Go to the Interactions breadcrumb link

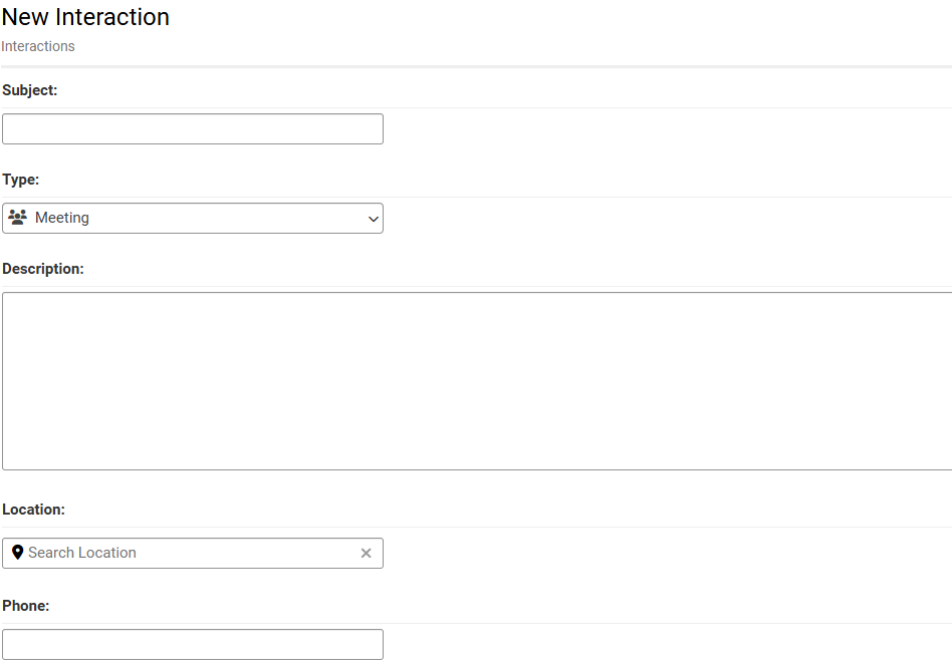[x=38, y=46]
